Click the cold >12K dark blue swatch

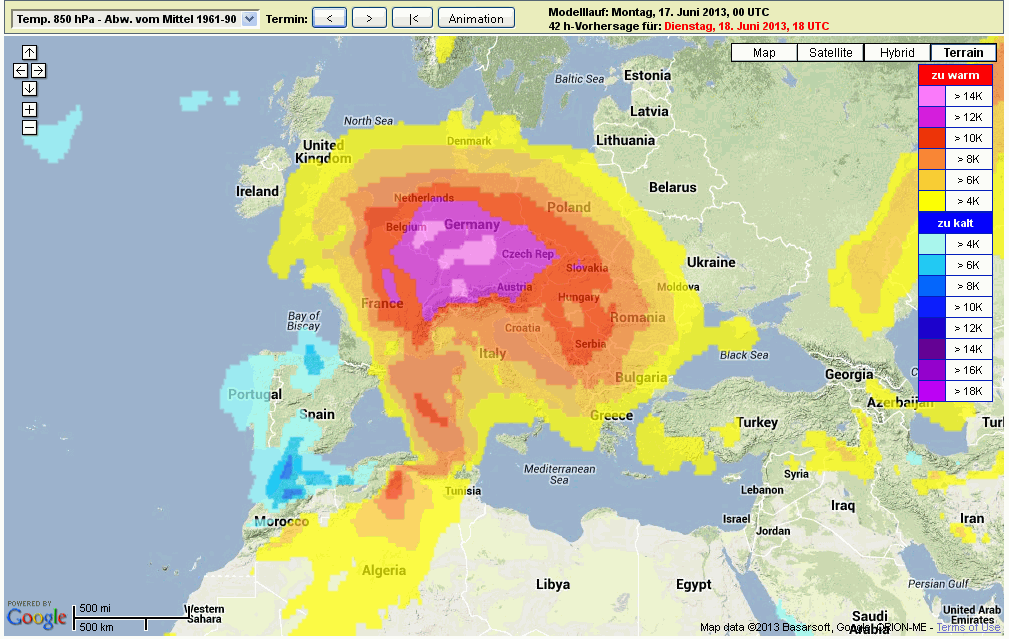[x=932, y=328]
